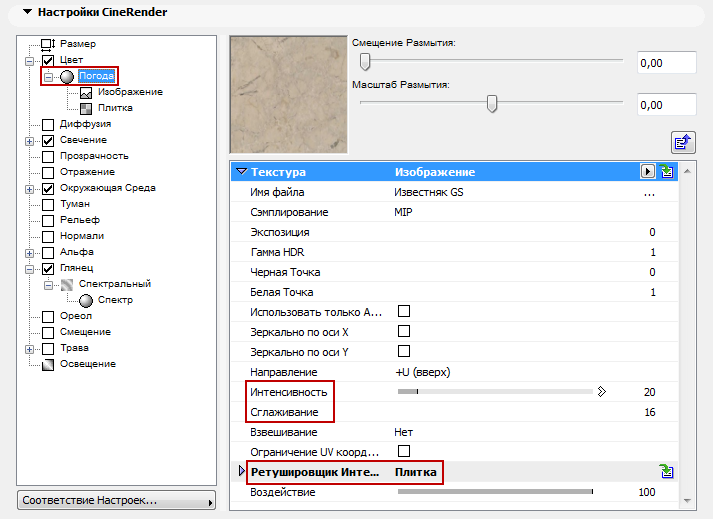Select Плитка in the channel tree
Screen dimensions: 713x519
115,108
